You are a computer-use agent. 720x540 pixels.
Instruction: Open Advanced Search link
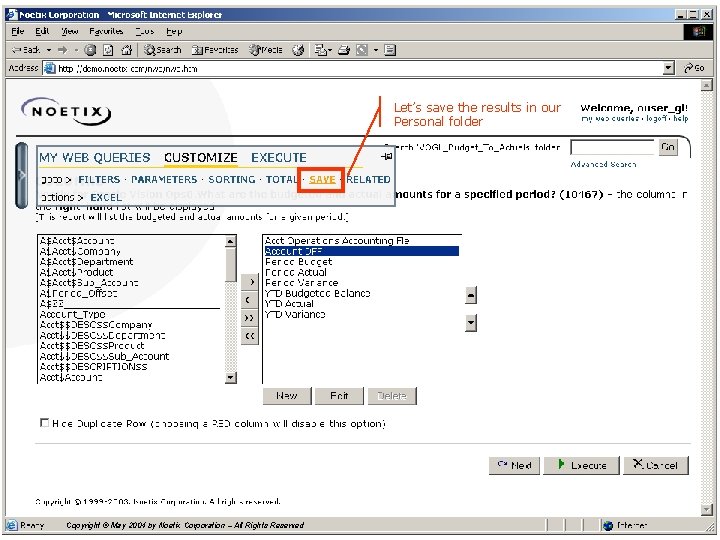click(603, 164)
